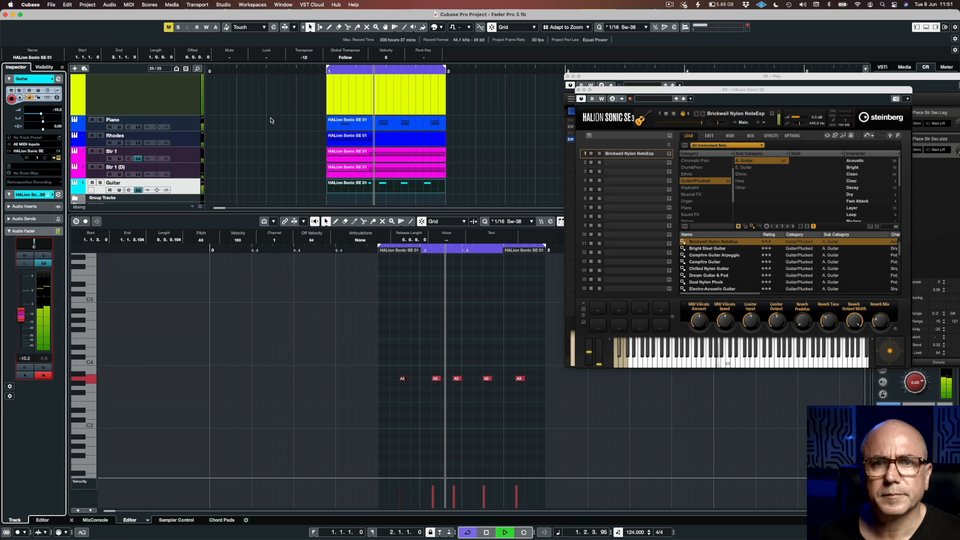Click the Record button in transport bar
Screen dimensions: 960x540
click(x=523, y=532)
